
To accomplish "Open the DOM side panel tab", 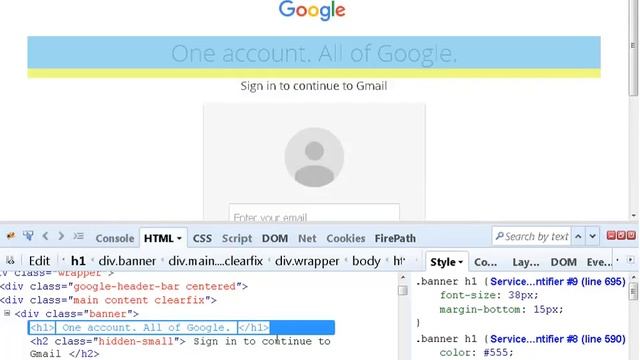I will pos(563,262).
